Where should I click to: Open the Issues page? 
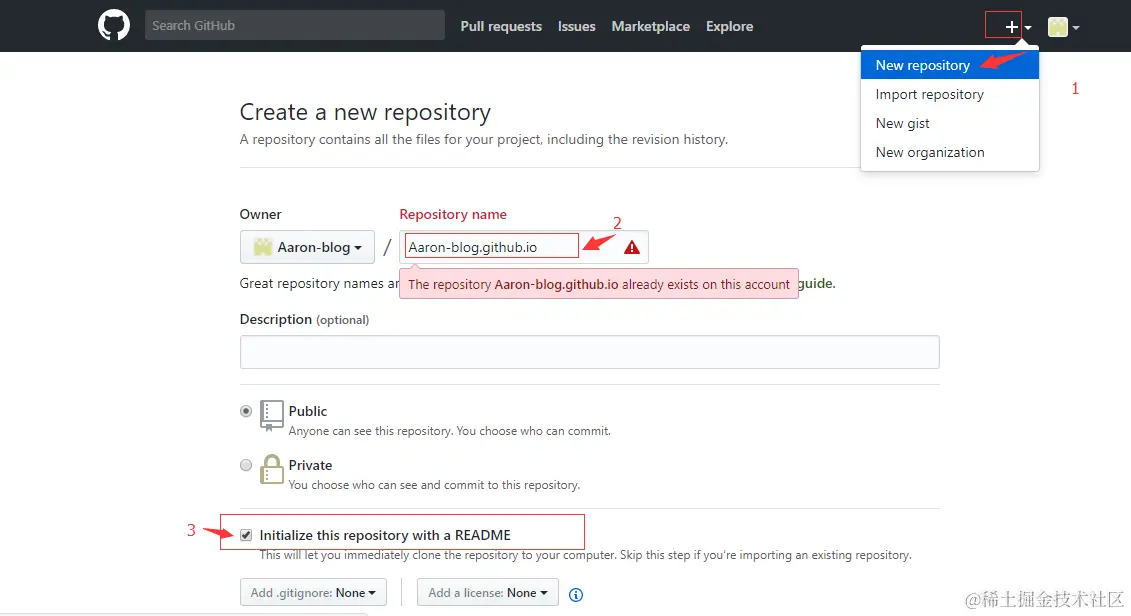pos(576,26)
